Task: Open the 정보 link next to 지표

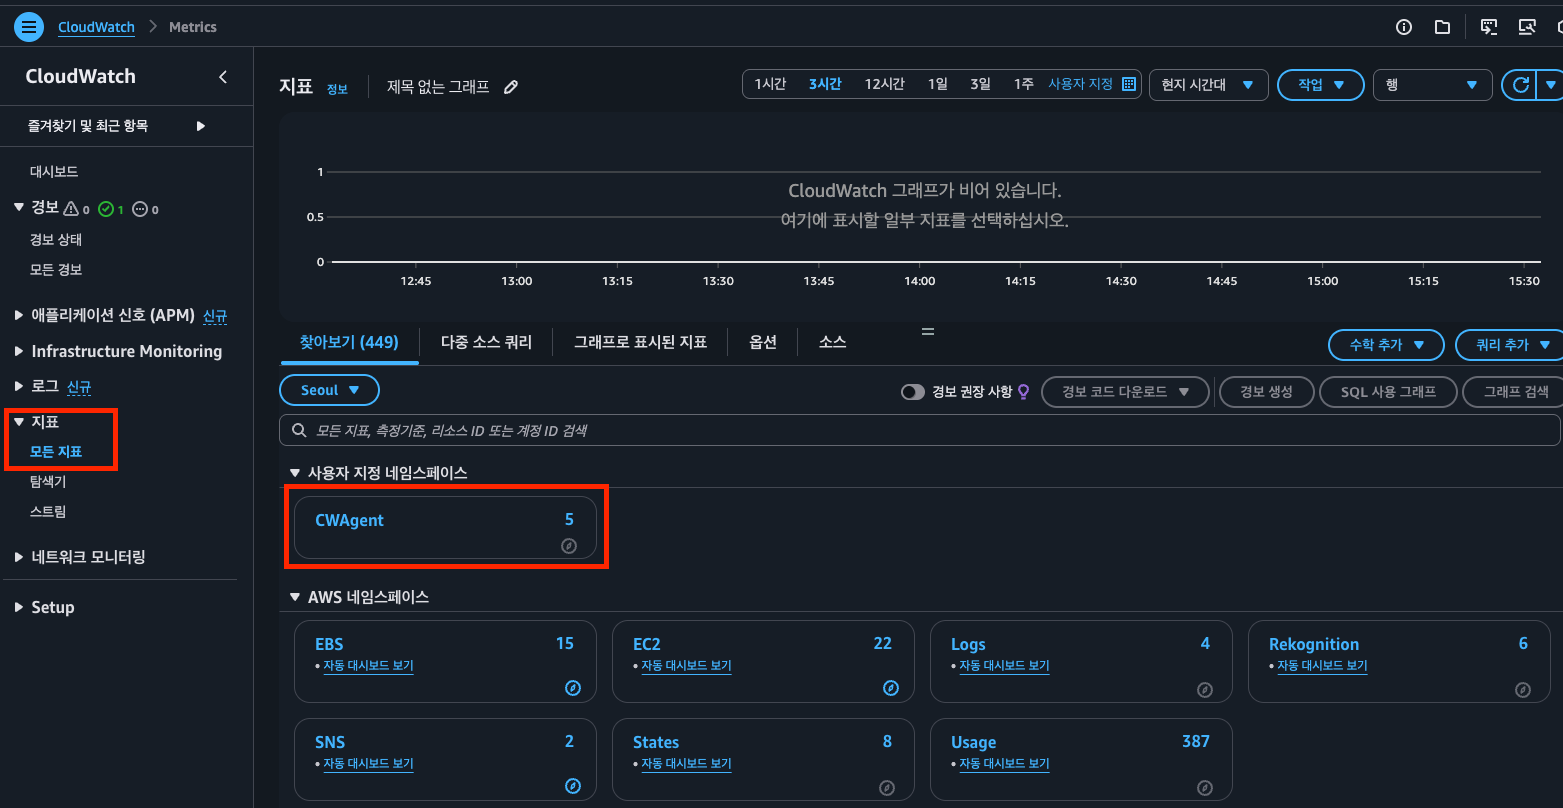Action: 337,89
